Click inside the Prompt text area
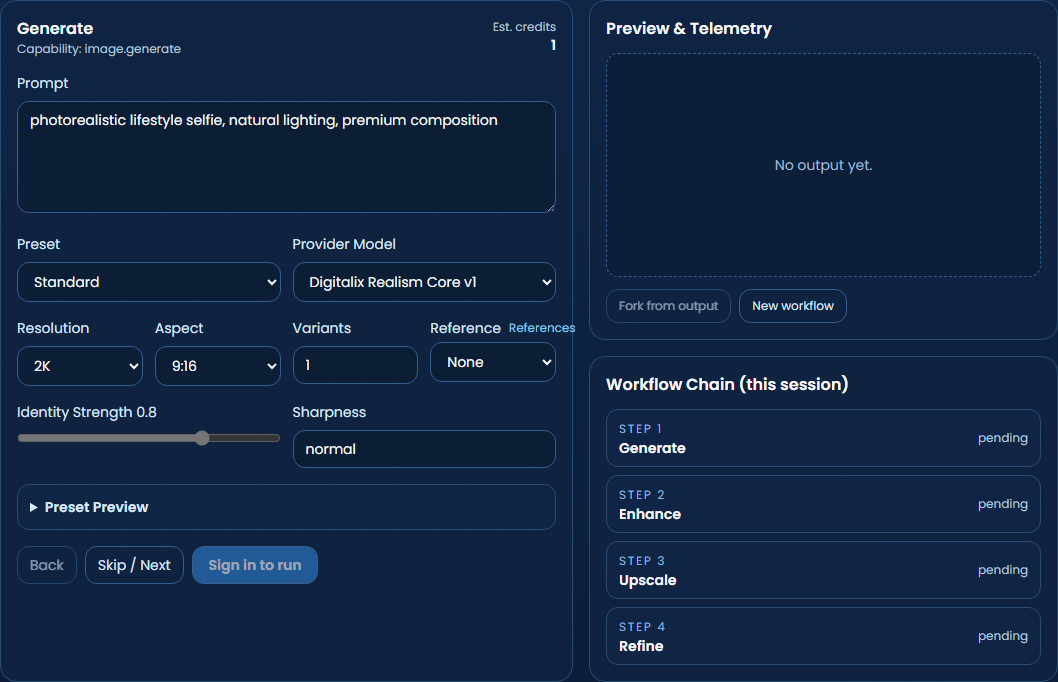Image resolution: width=1058 pixels, height=682 pixels. (x=286, y=155)
